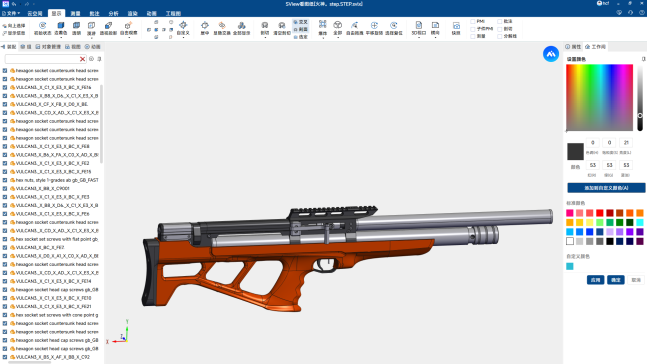Open dropdown arrow under 3D button
Screen dimensions: 647x364
[x=418, y=38]
